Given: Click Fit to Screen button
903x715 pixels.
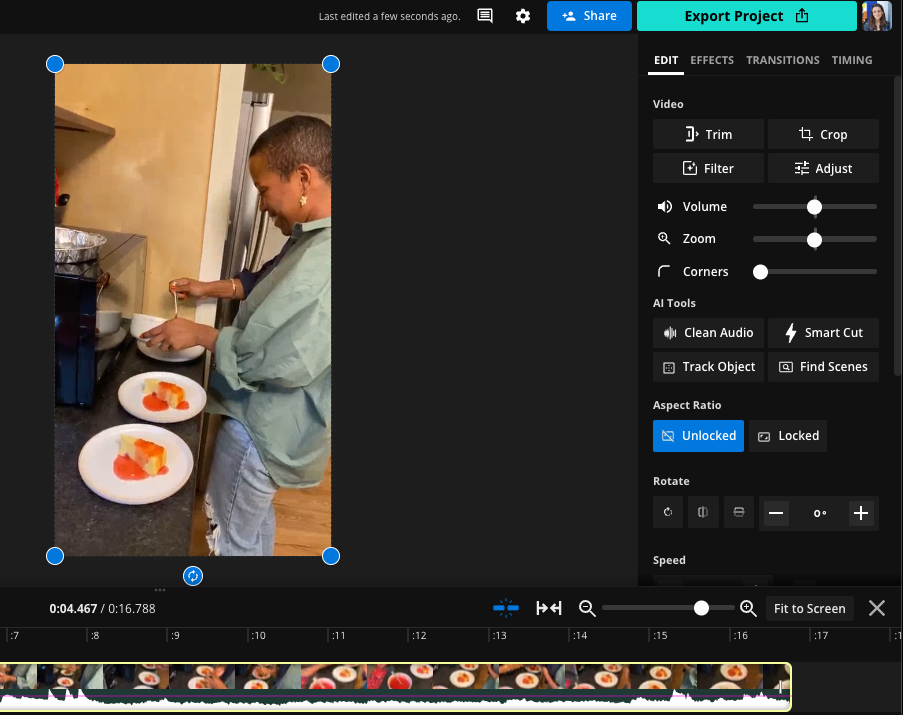Looking at the screenshot, I should (x=809, y=608).
